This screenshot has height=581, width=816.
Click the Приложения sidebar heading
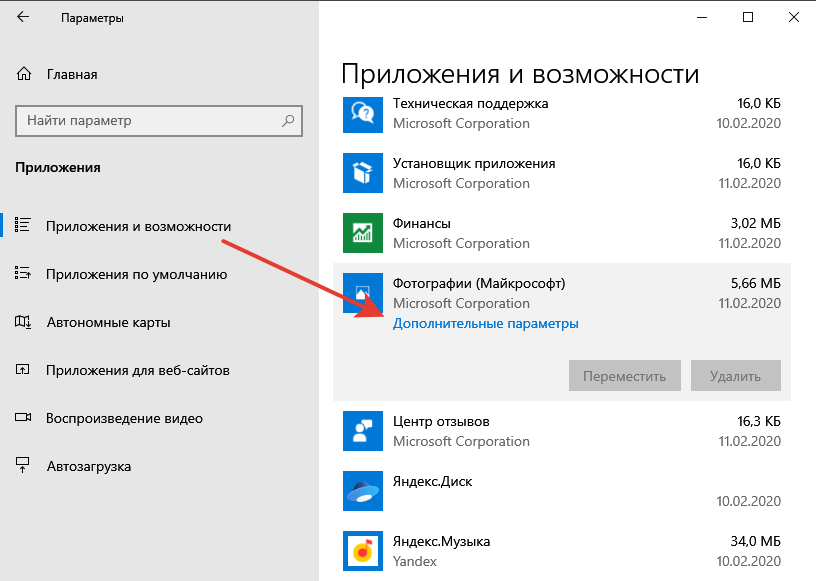point(58,168)
